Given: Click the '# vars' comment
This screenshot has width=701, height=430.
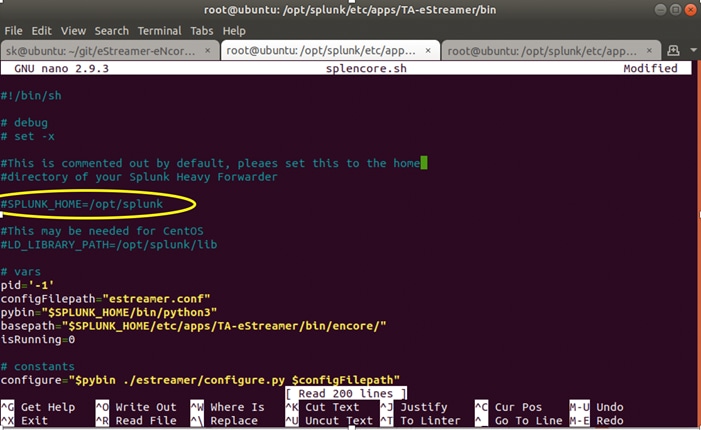Looking at the screenshot, I should click(21, 272).
